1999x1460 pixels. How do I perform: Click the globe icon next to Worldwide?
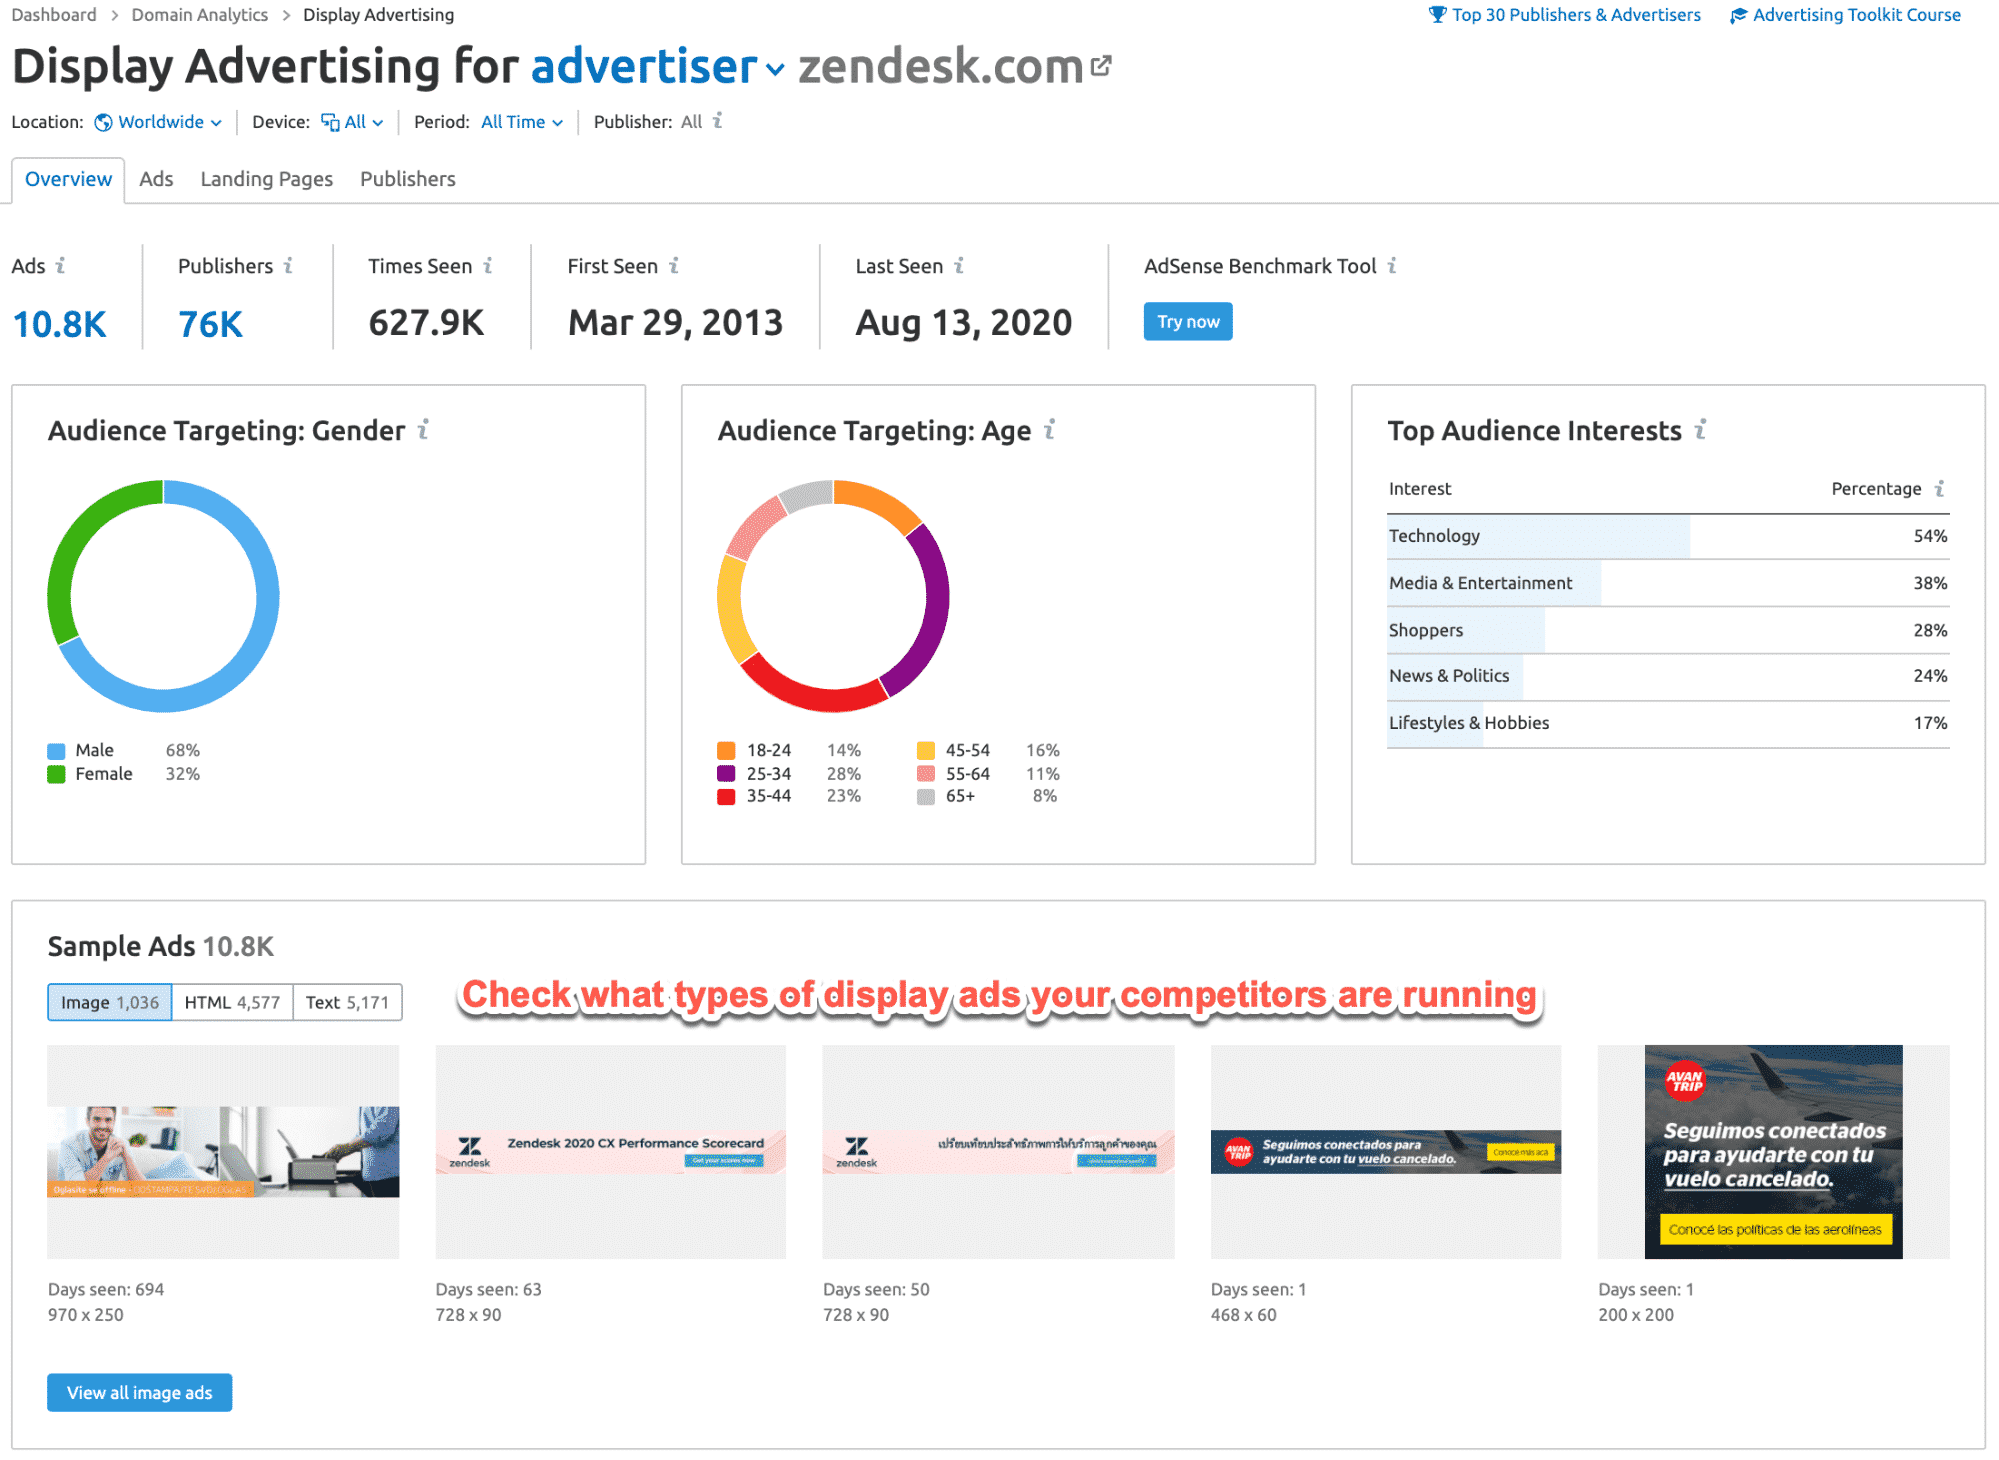tap(103, 121)
